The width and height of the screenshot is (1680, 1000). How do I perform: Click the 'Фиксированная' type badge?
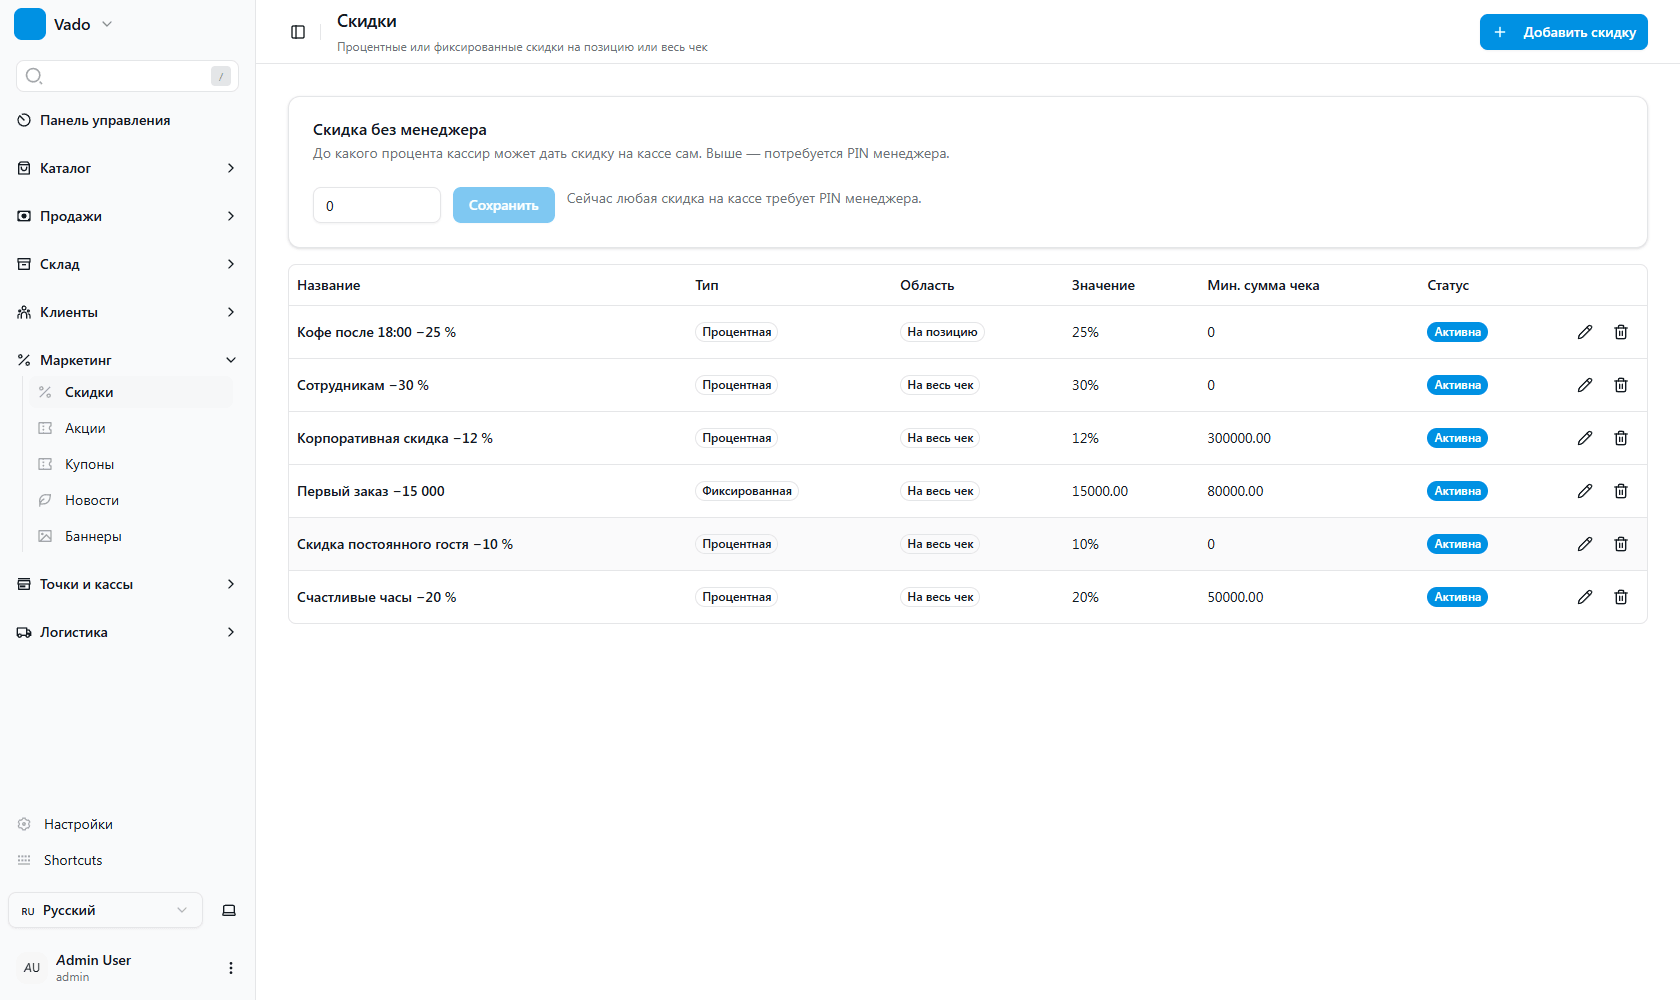pyautogui.click(x=747, y=491)
